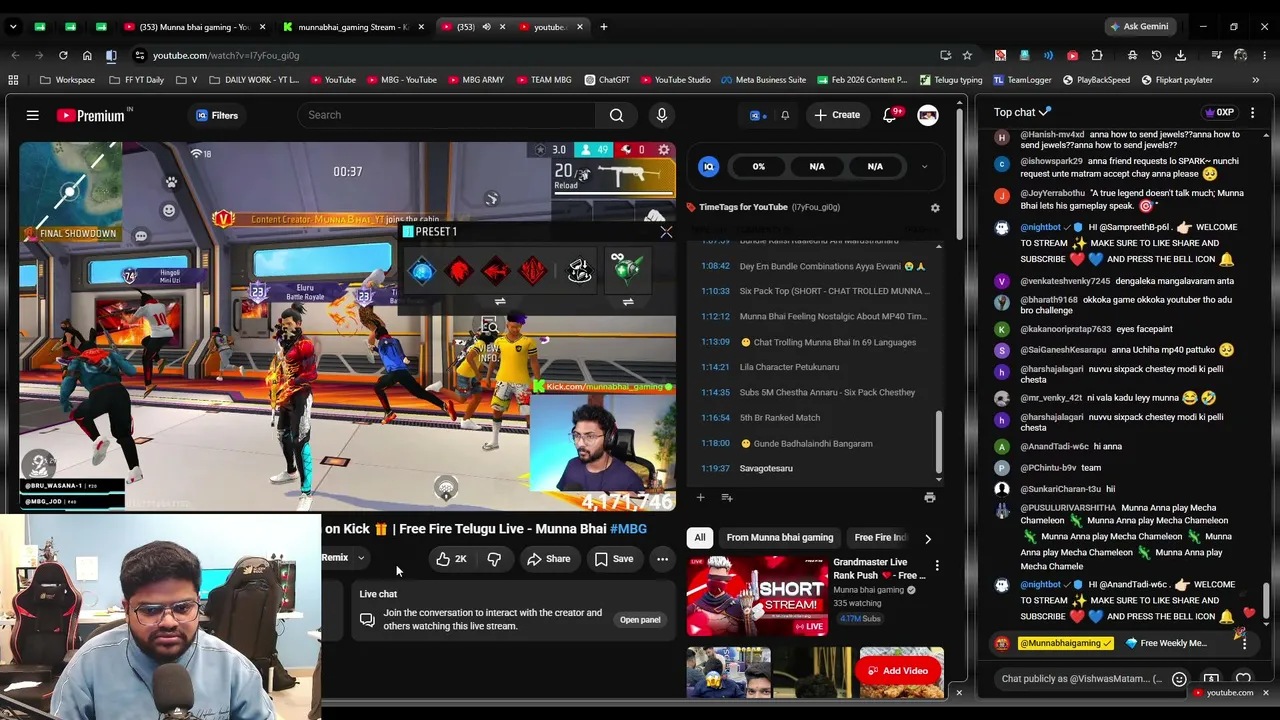Bookmark this page with the star
1280x720 pixels.
click(x=967, y=55)
